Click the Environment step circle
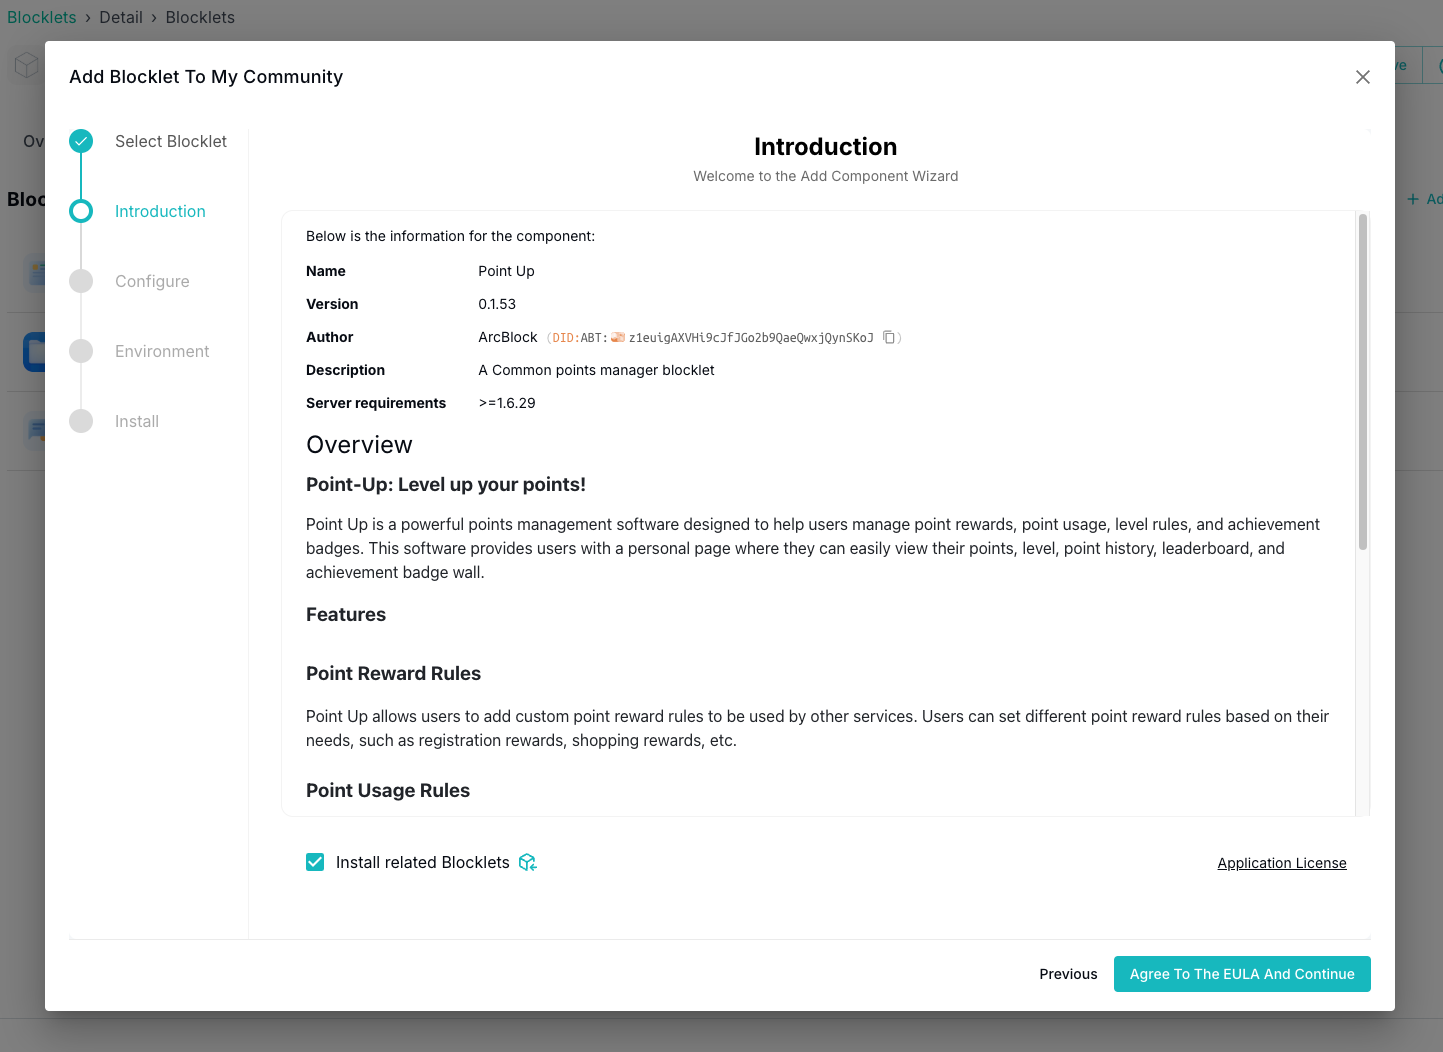Image resolution: width=1443 pixels, height=1052 pixels. (x=81, y=351)
